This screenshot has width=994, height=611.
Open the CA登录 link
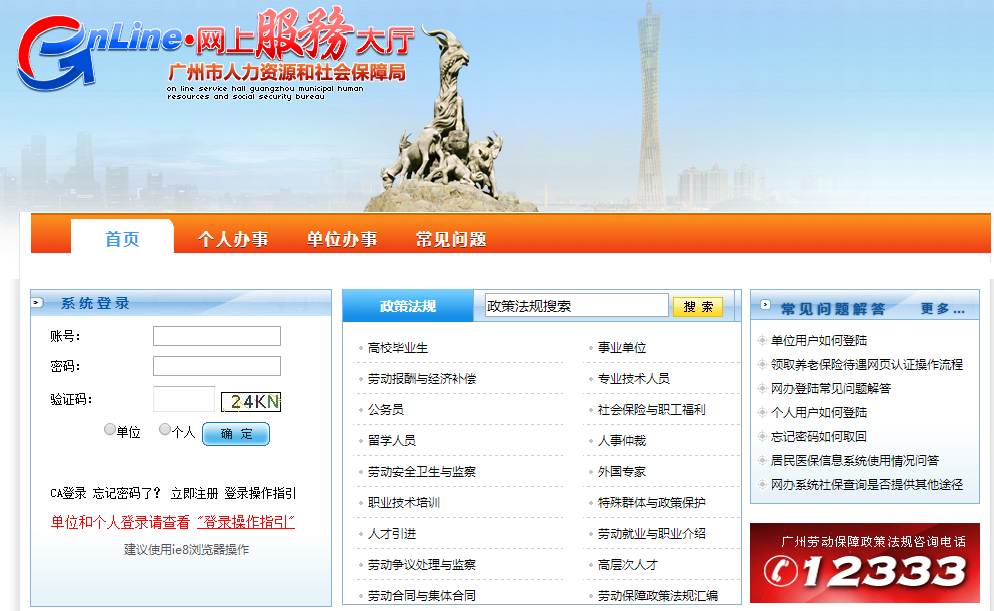pos(68,493)
